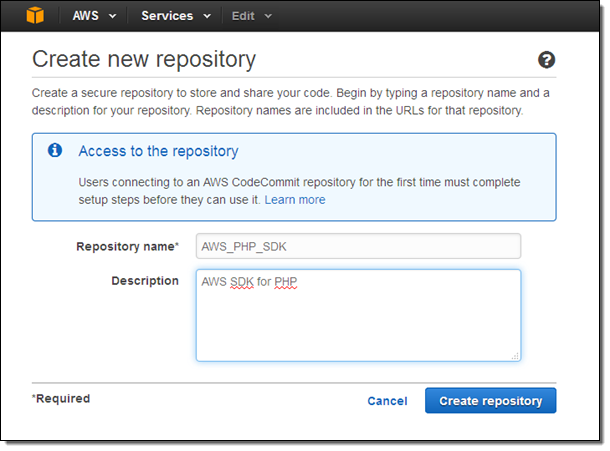Focus the Repository name text field

[x=358, y=246]
